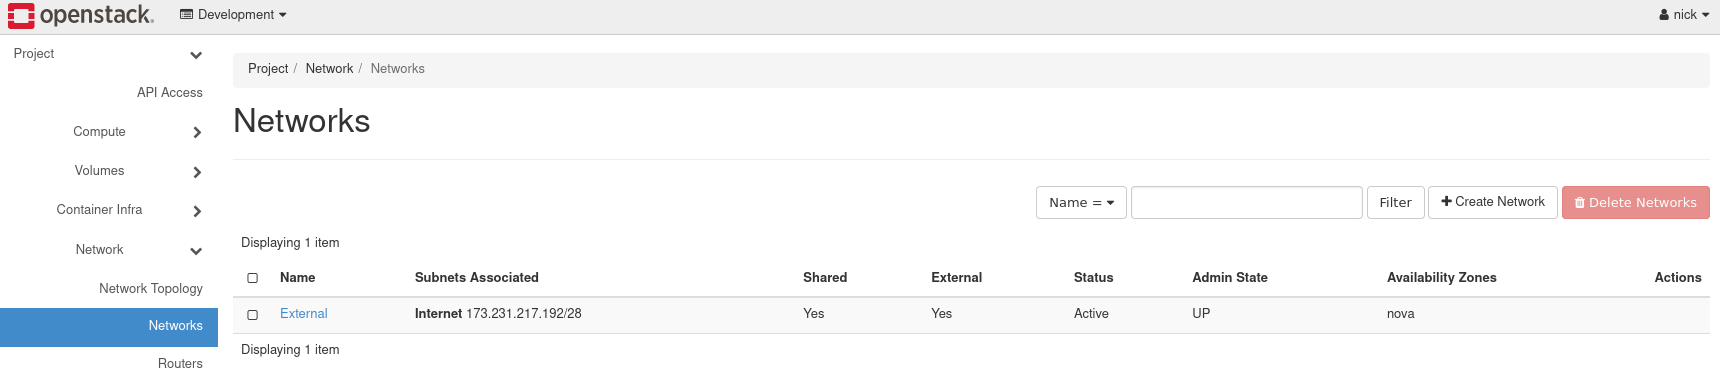The width and height of the screenshot is (1720, 384).
Task: Click the filter text input field
Action: pyautogui.click(x=1246, y=202)
